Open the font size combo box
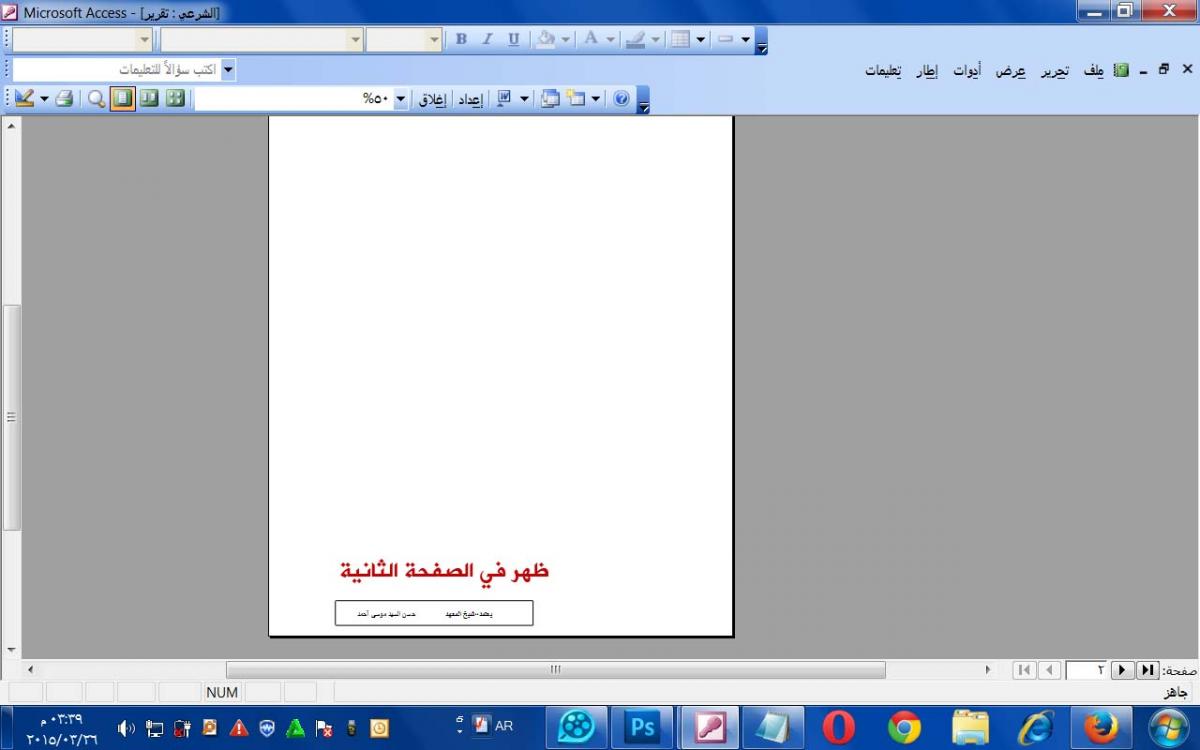This screenshot has width=1200, height=750. coord(404,39)
